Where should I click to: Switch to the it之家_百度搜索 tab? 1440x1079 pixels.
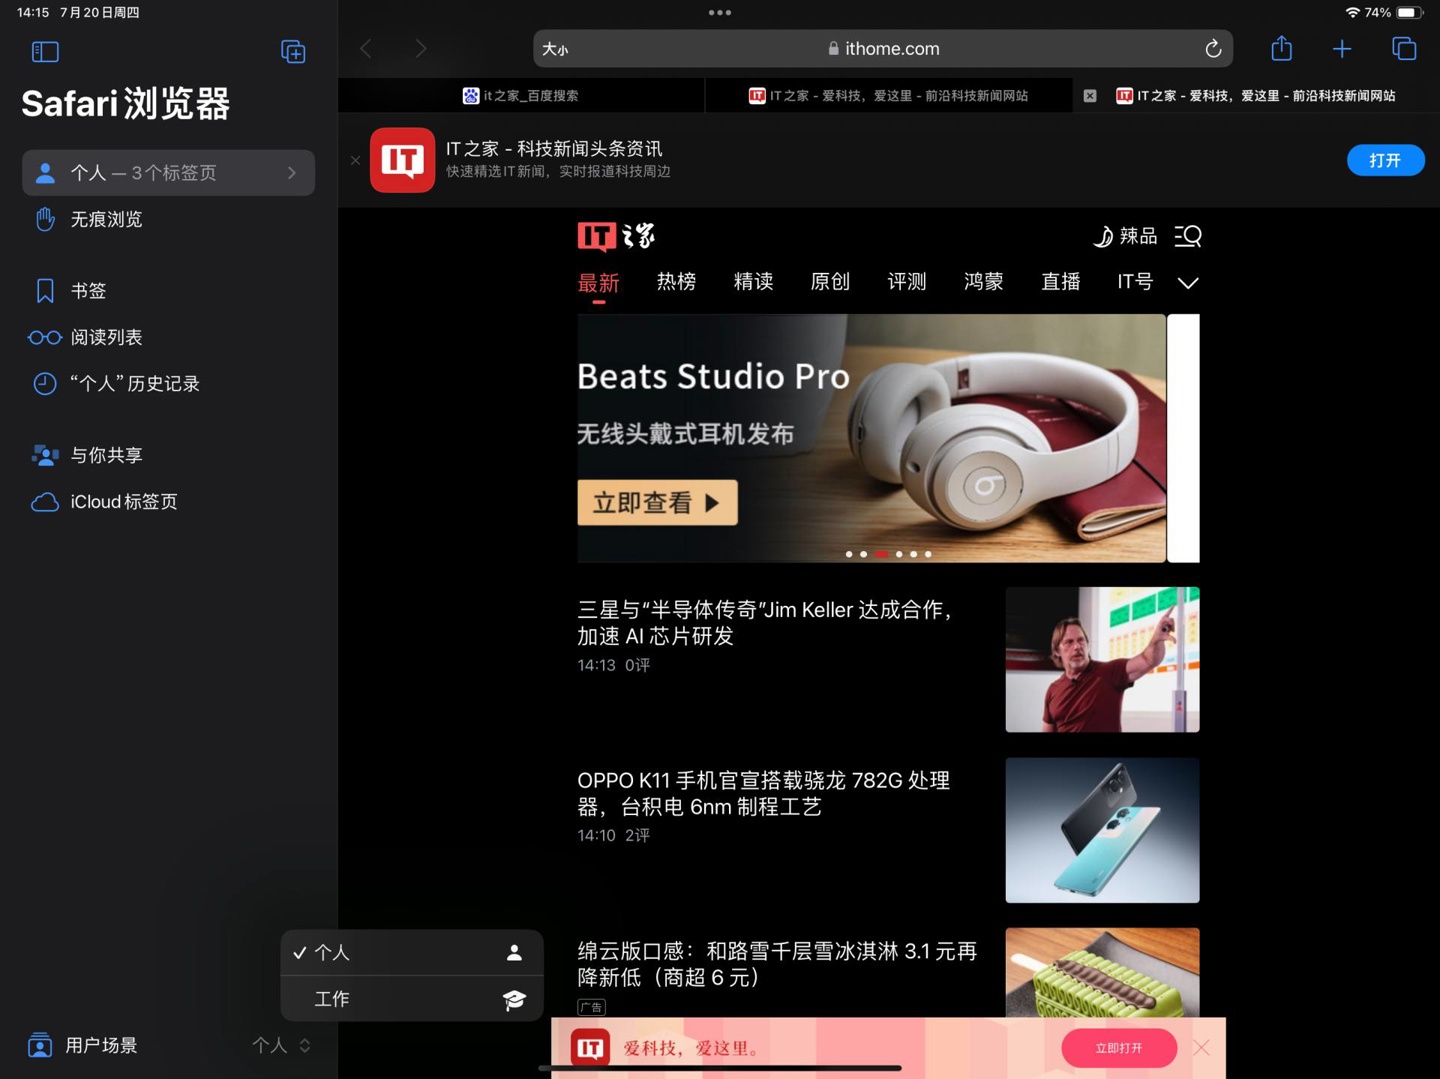tap(521, 95)
